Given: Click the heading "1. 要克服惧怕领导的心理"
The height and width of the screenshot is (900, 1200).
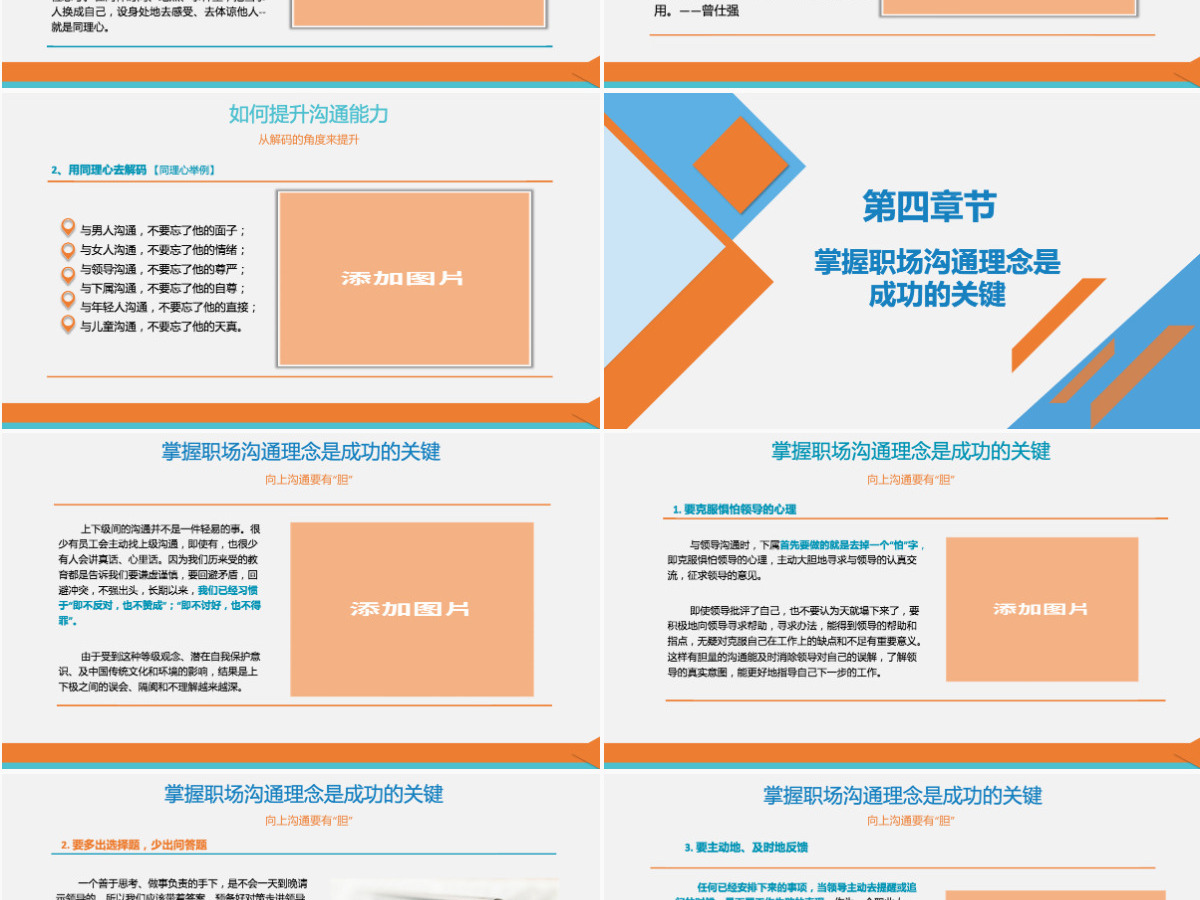Looking at the screenshot, I should (735, 509).
